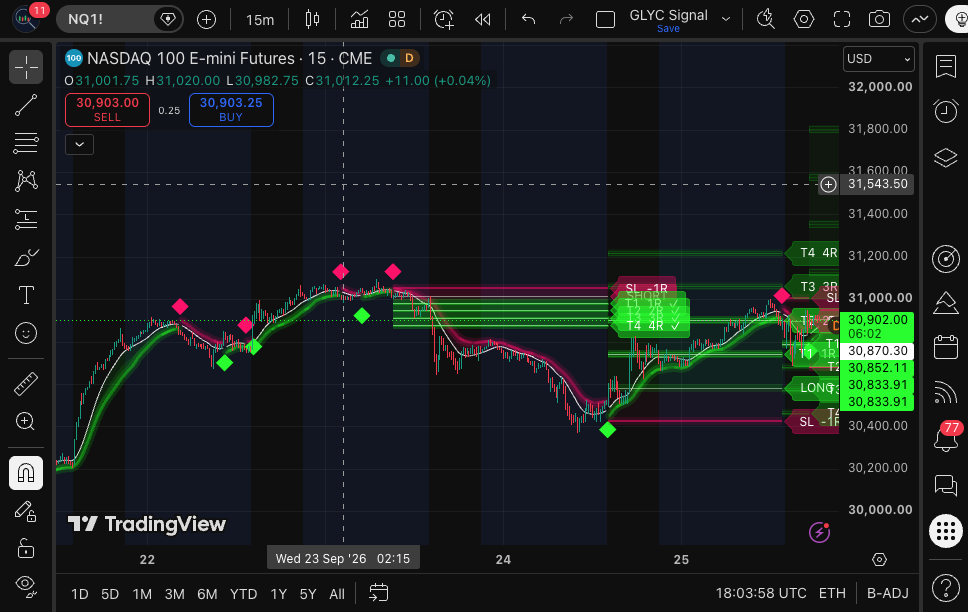Toggle magnet mode snapping
This screenshot has height=612, width=968.
click(26, 473)
